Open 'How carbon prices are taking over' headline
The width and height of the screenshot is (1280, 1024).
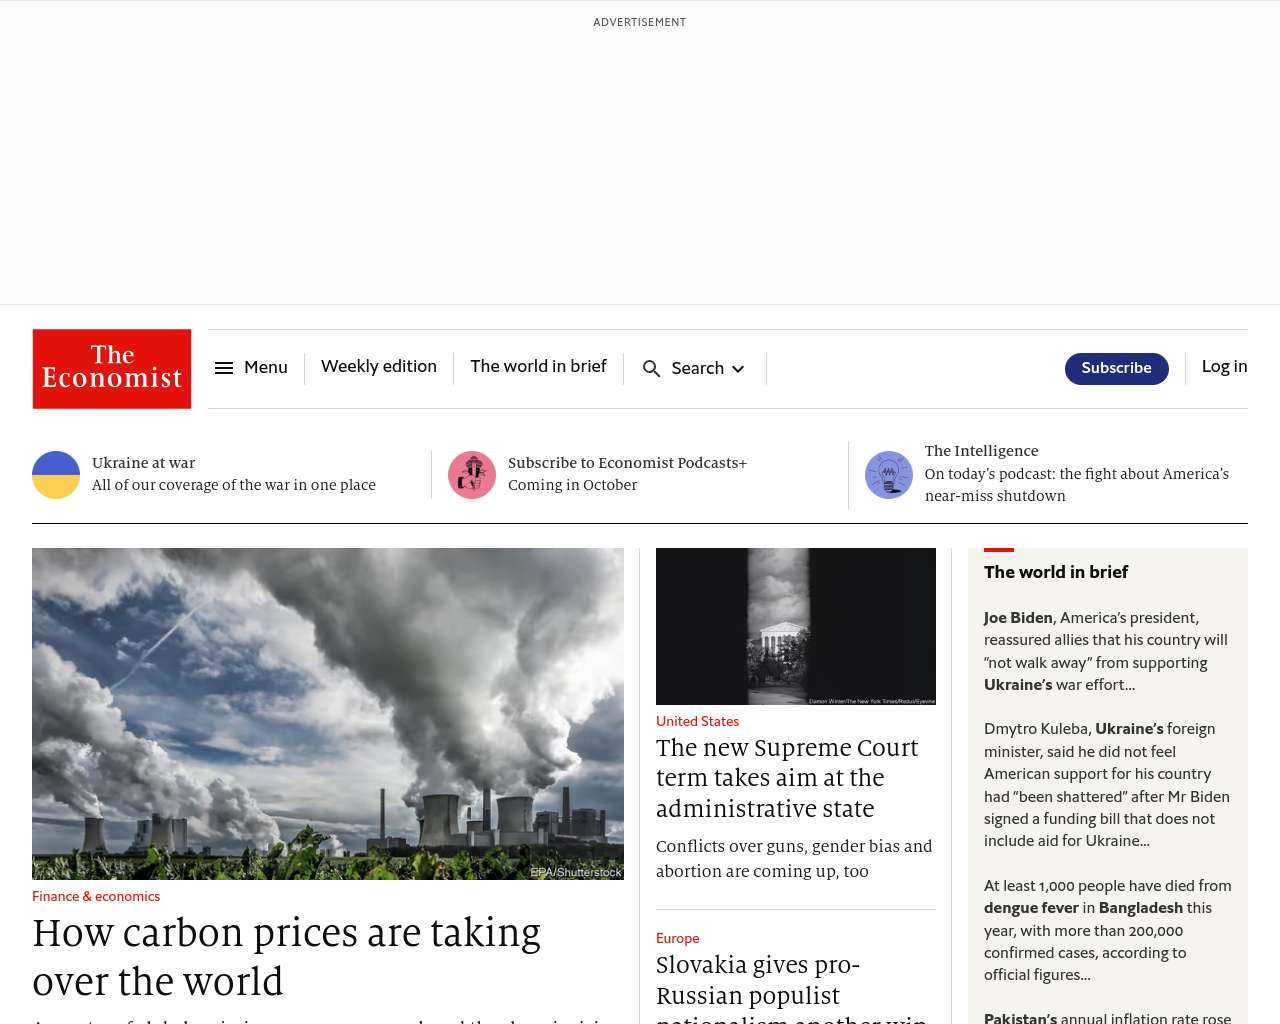tap(286, 958)
